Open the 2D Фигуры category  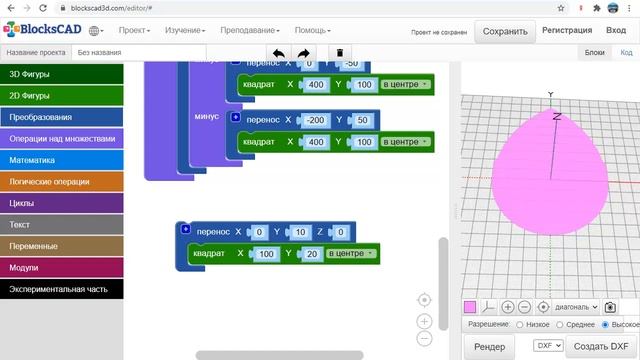[62, 96]
